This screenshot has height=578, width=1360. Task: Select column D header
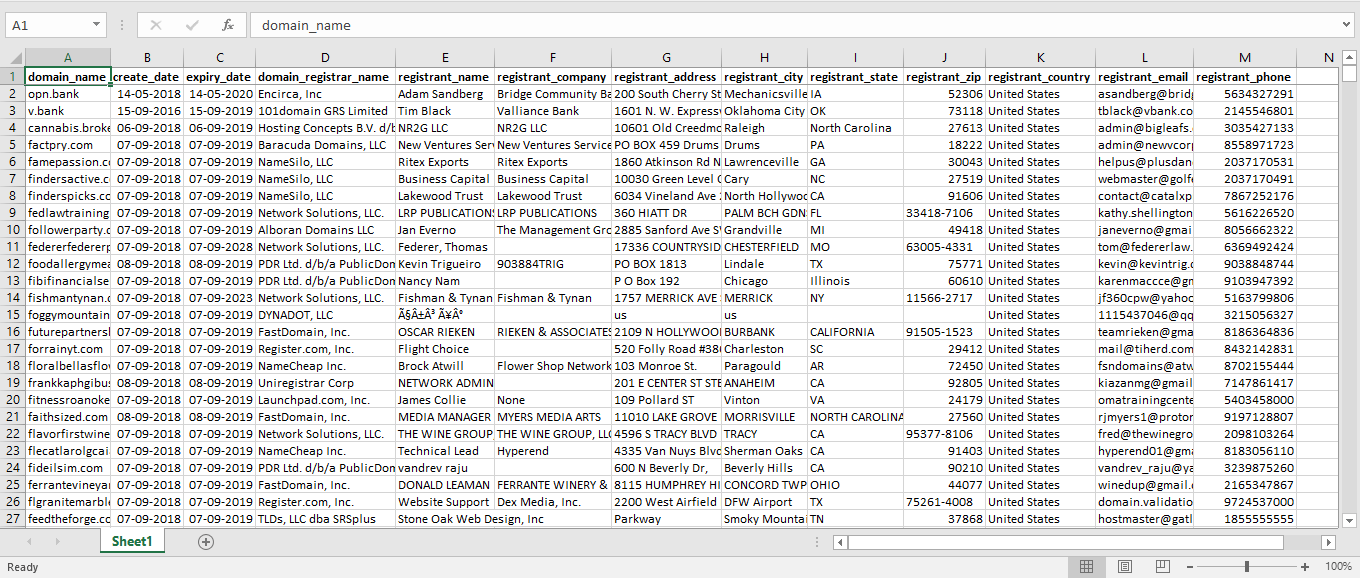click(x=325, y=58)
